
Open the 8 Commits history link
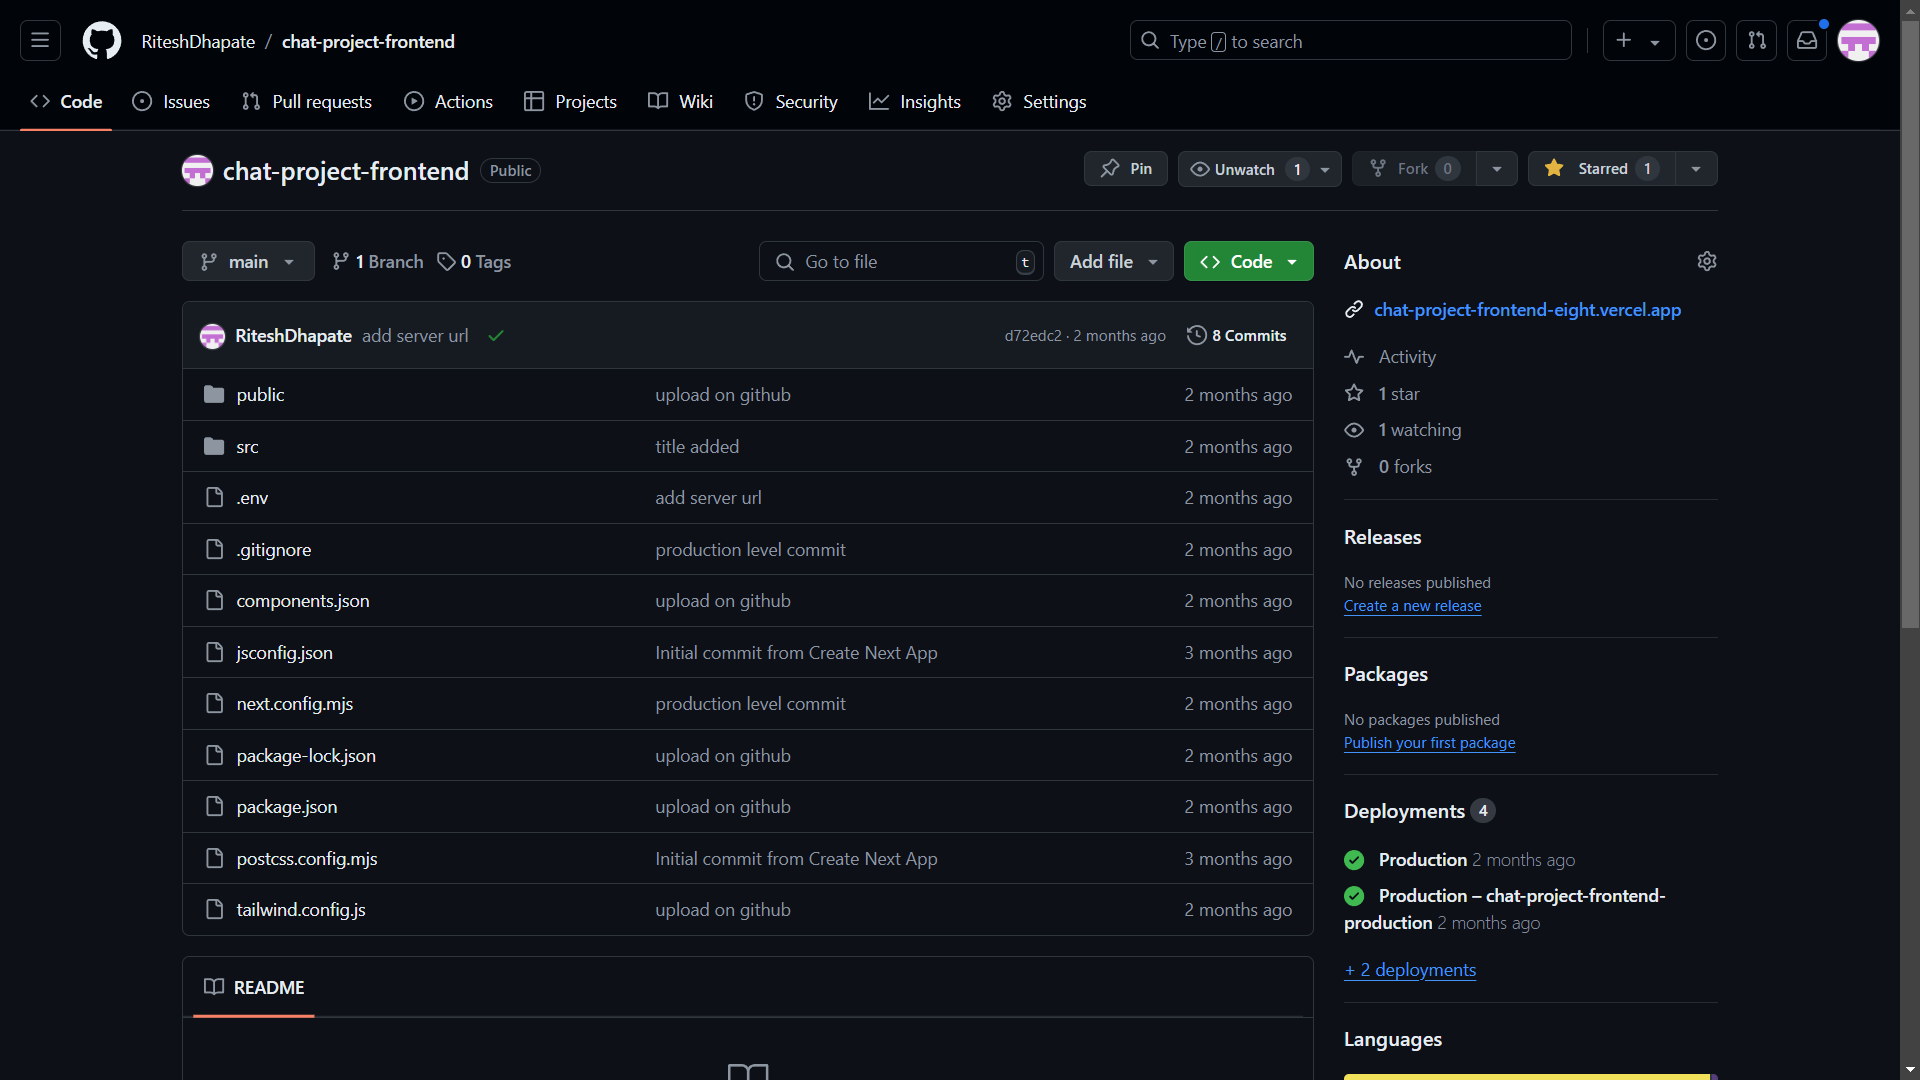click(1237, 336)
